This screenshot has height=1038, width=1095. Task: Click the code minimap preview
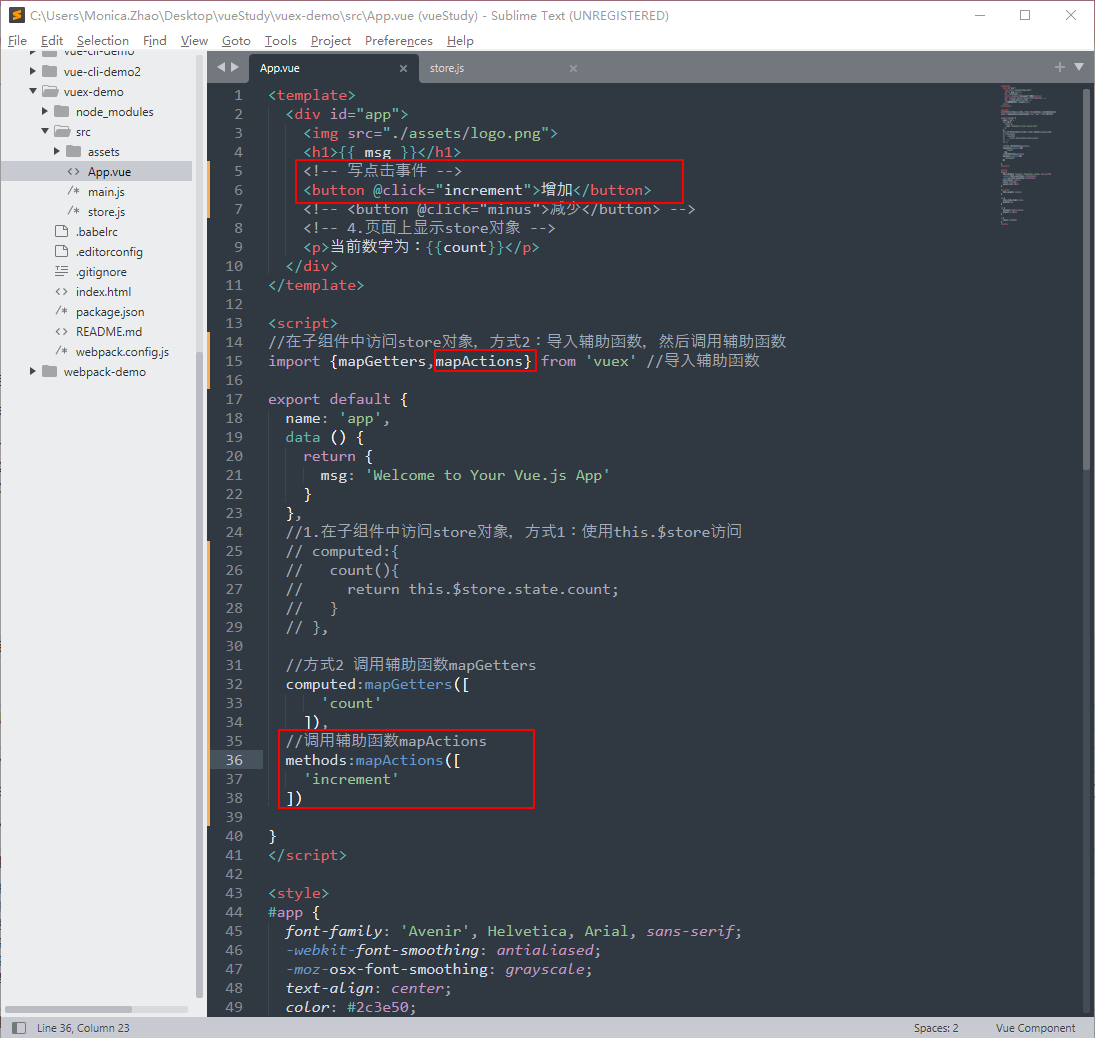(1029, 154)
